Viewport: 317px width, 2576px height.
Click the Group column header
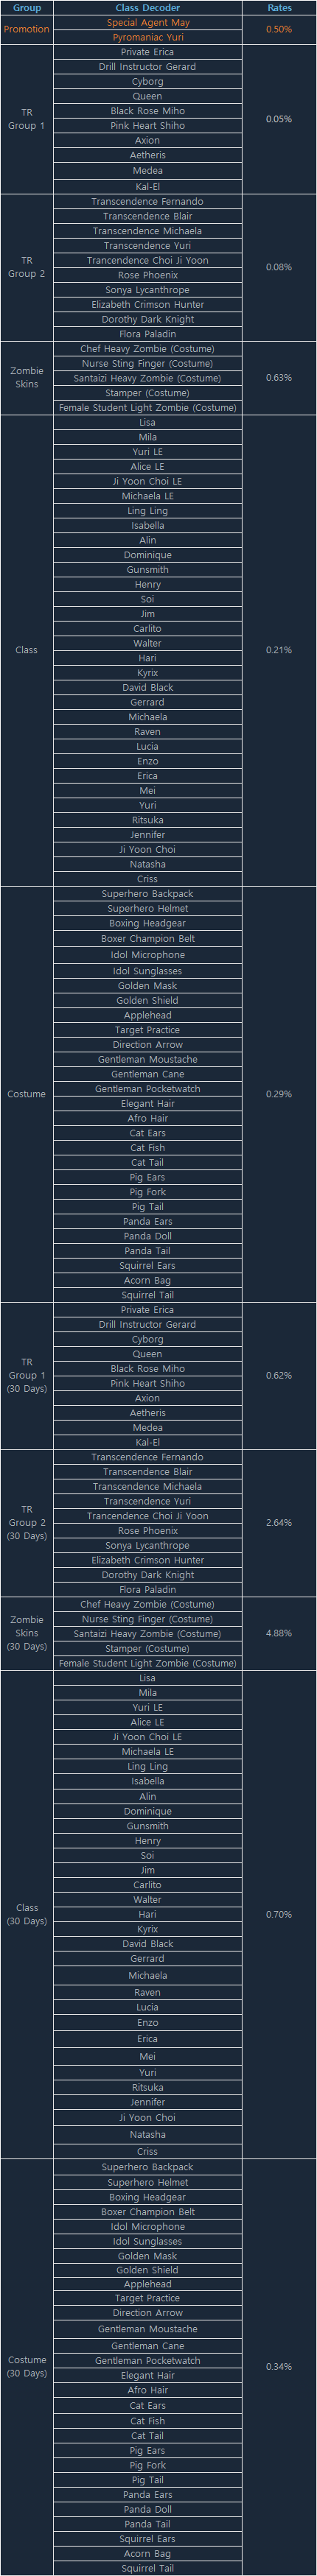27,8
